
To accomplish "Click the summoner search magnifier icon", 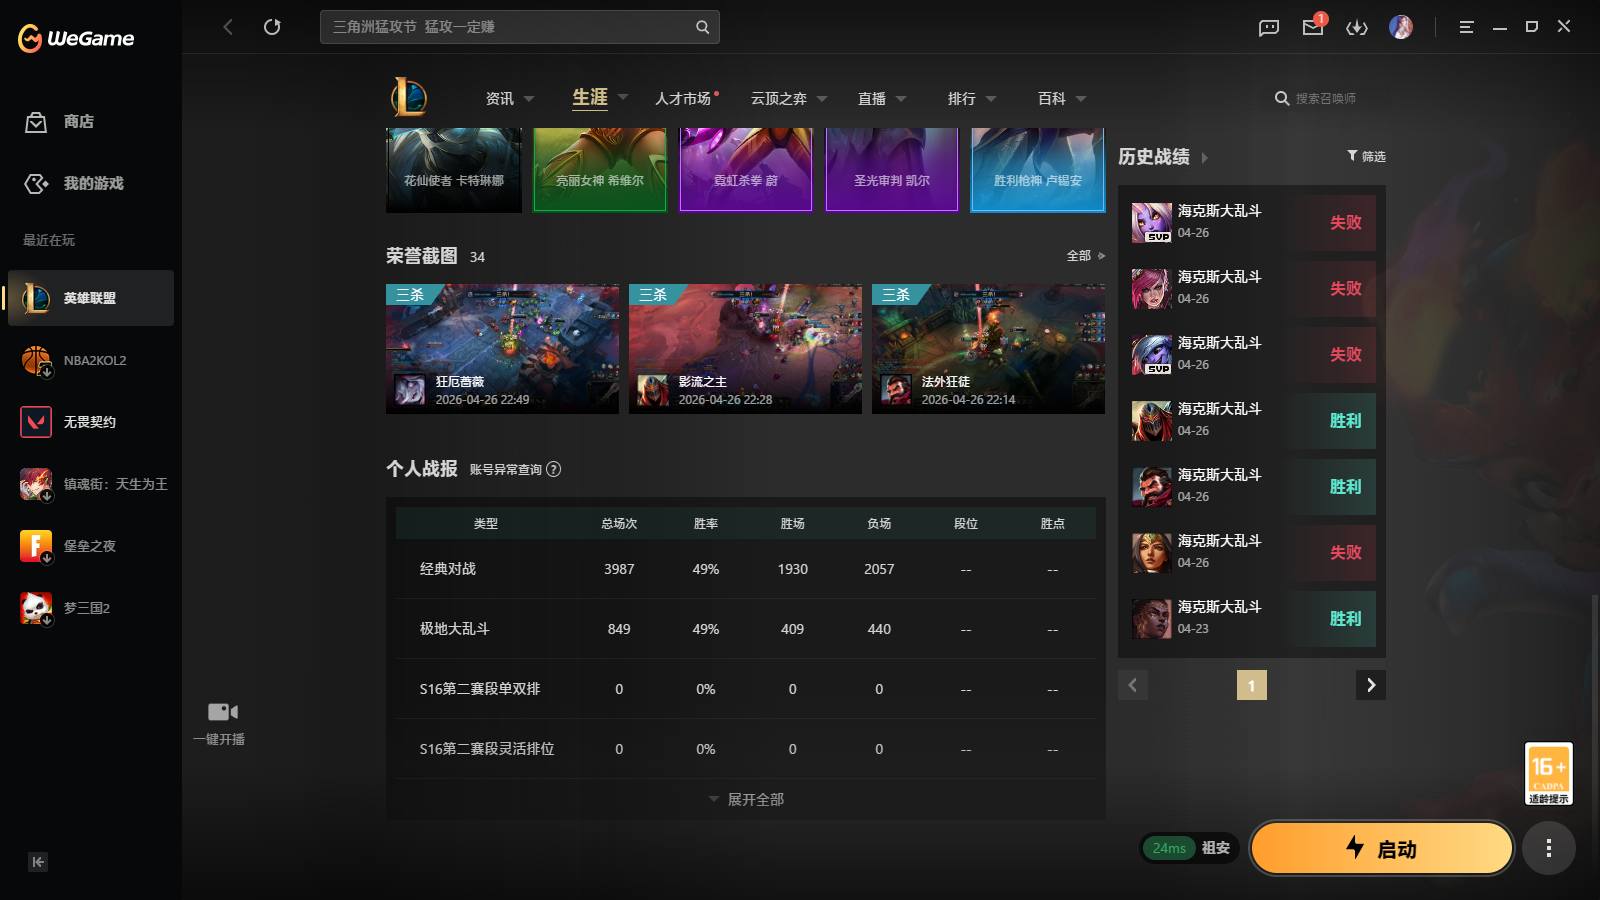I will pyautogui.click(x=1281, y=99).
